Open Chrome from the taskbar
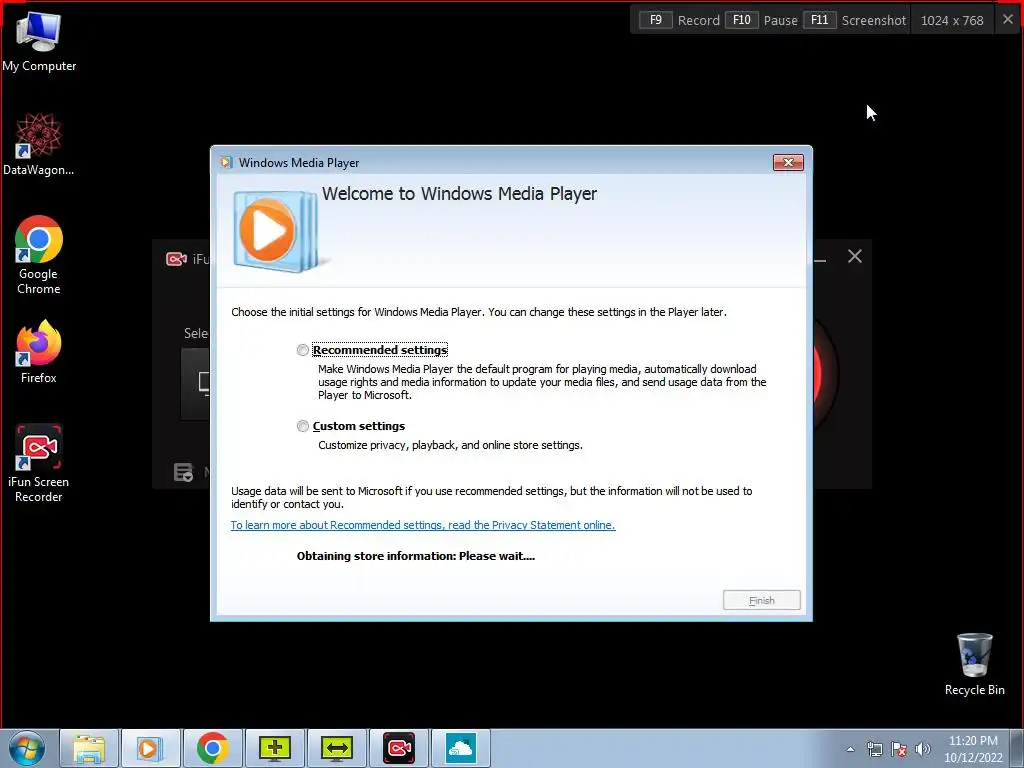The height and width of the screenshot is (768, 1024). (212, 748)
